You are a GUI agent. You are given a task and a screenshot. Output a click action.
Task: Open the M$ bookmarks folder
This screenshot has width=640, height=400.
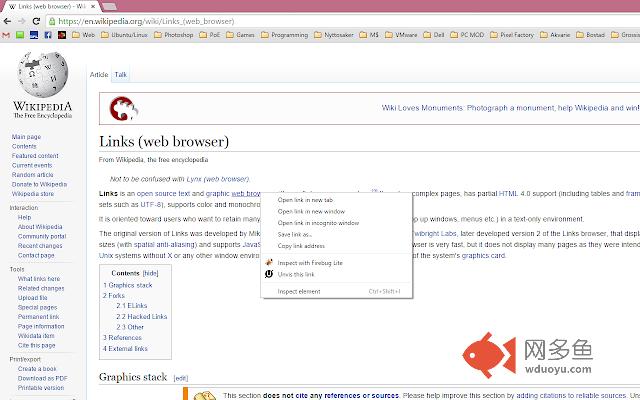[369, 35]
